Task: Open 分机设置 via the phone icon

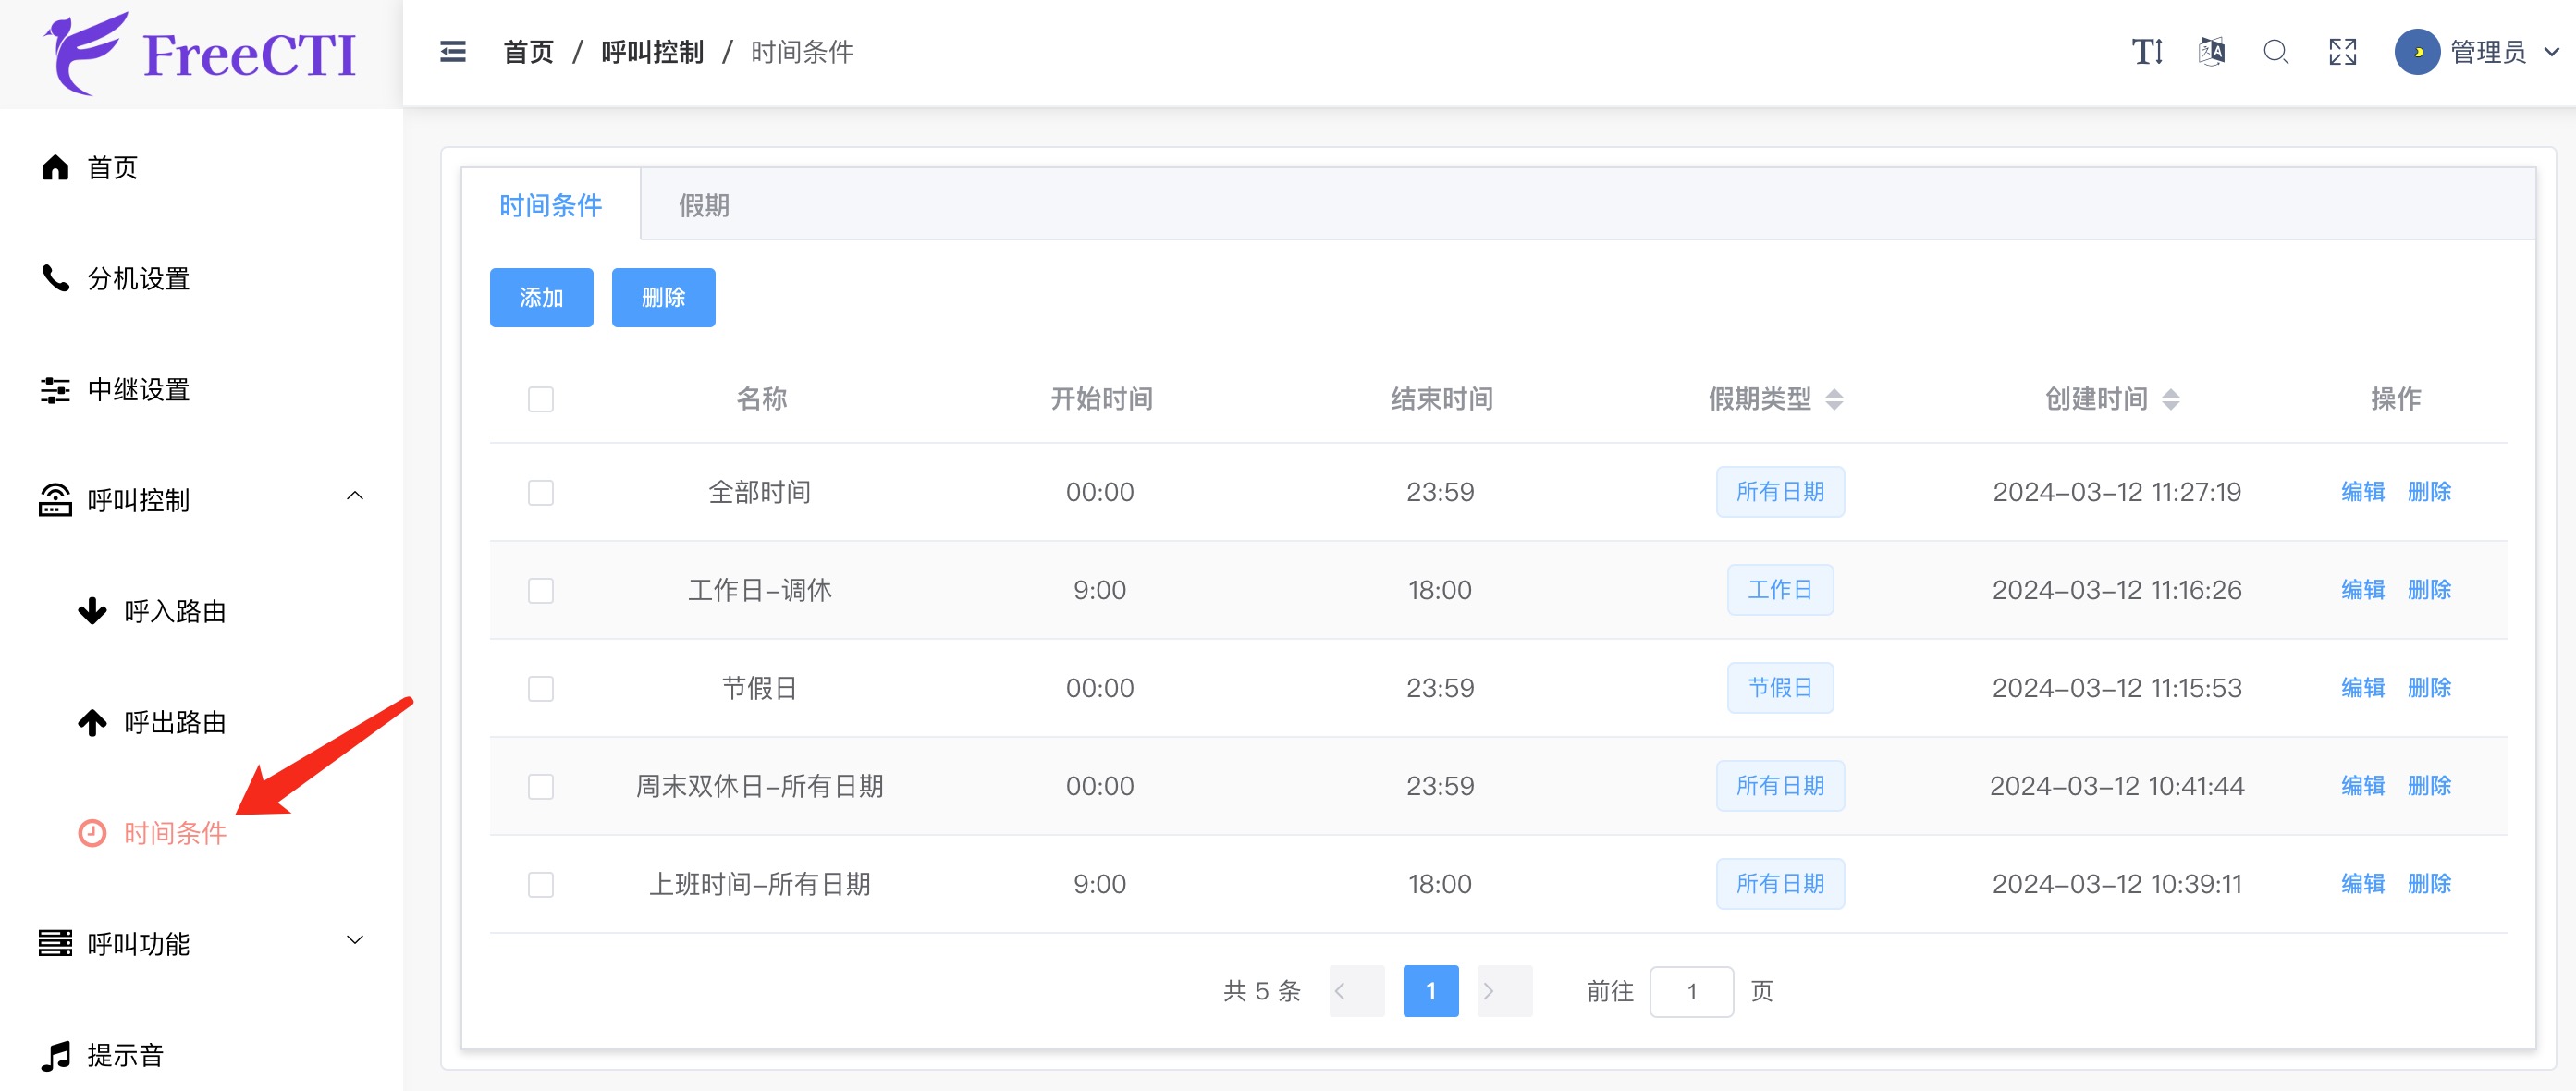Action: (55, 278)
